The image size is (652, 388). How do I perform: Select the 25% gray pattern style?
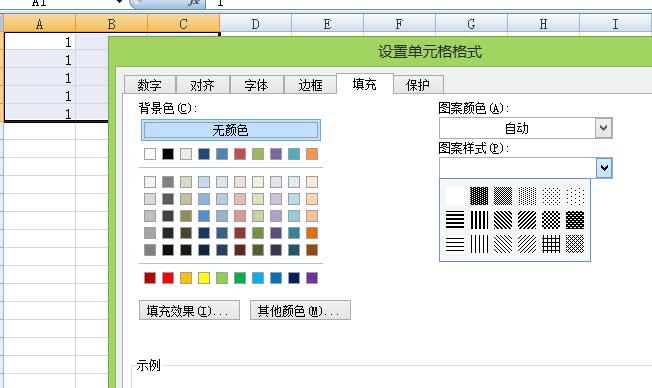[x=527, y=196]
